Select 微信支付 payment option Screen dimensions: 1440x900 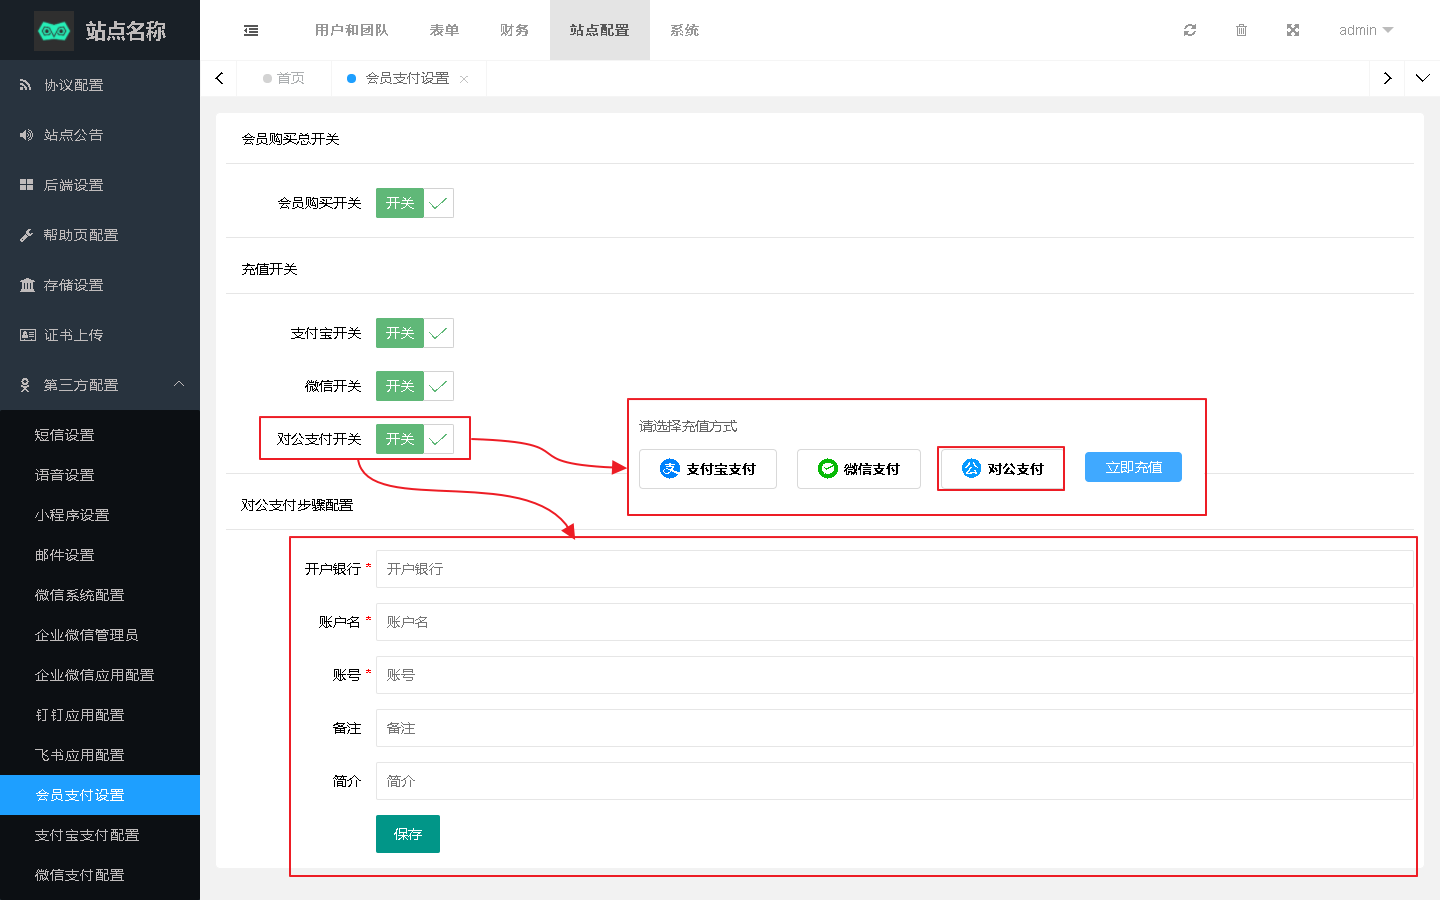tap(858, 469)
